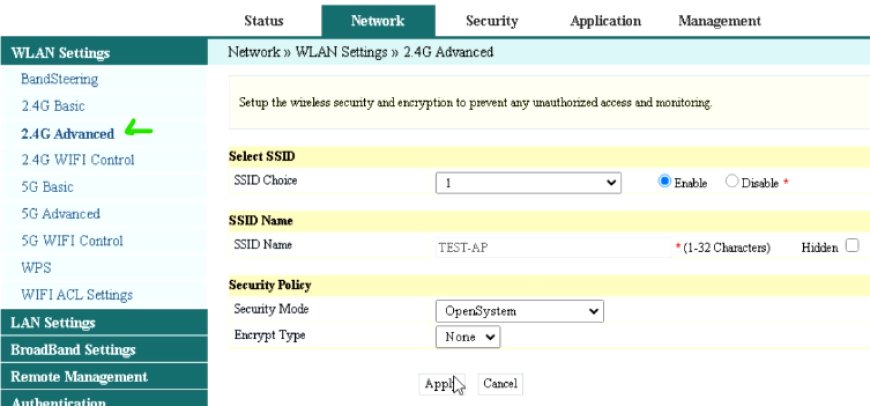The image size is (870, 406).
Task: Click the 'Select SSID' section heading
Action: click(x=262, y=156)
